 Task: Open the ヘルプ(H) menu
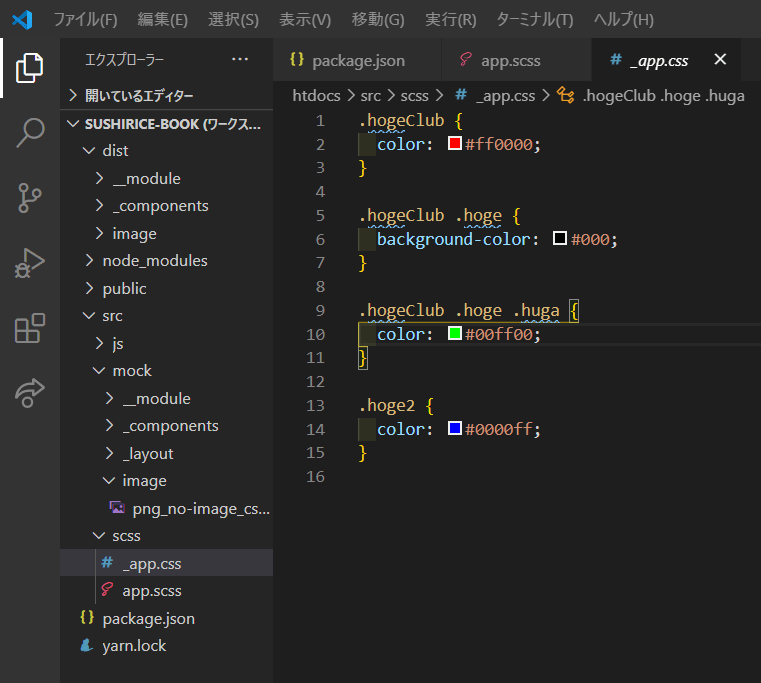click(x=624, y=20)
